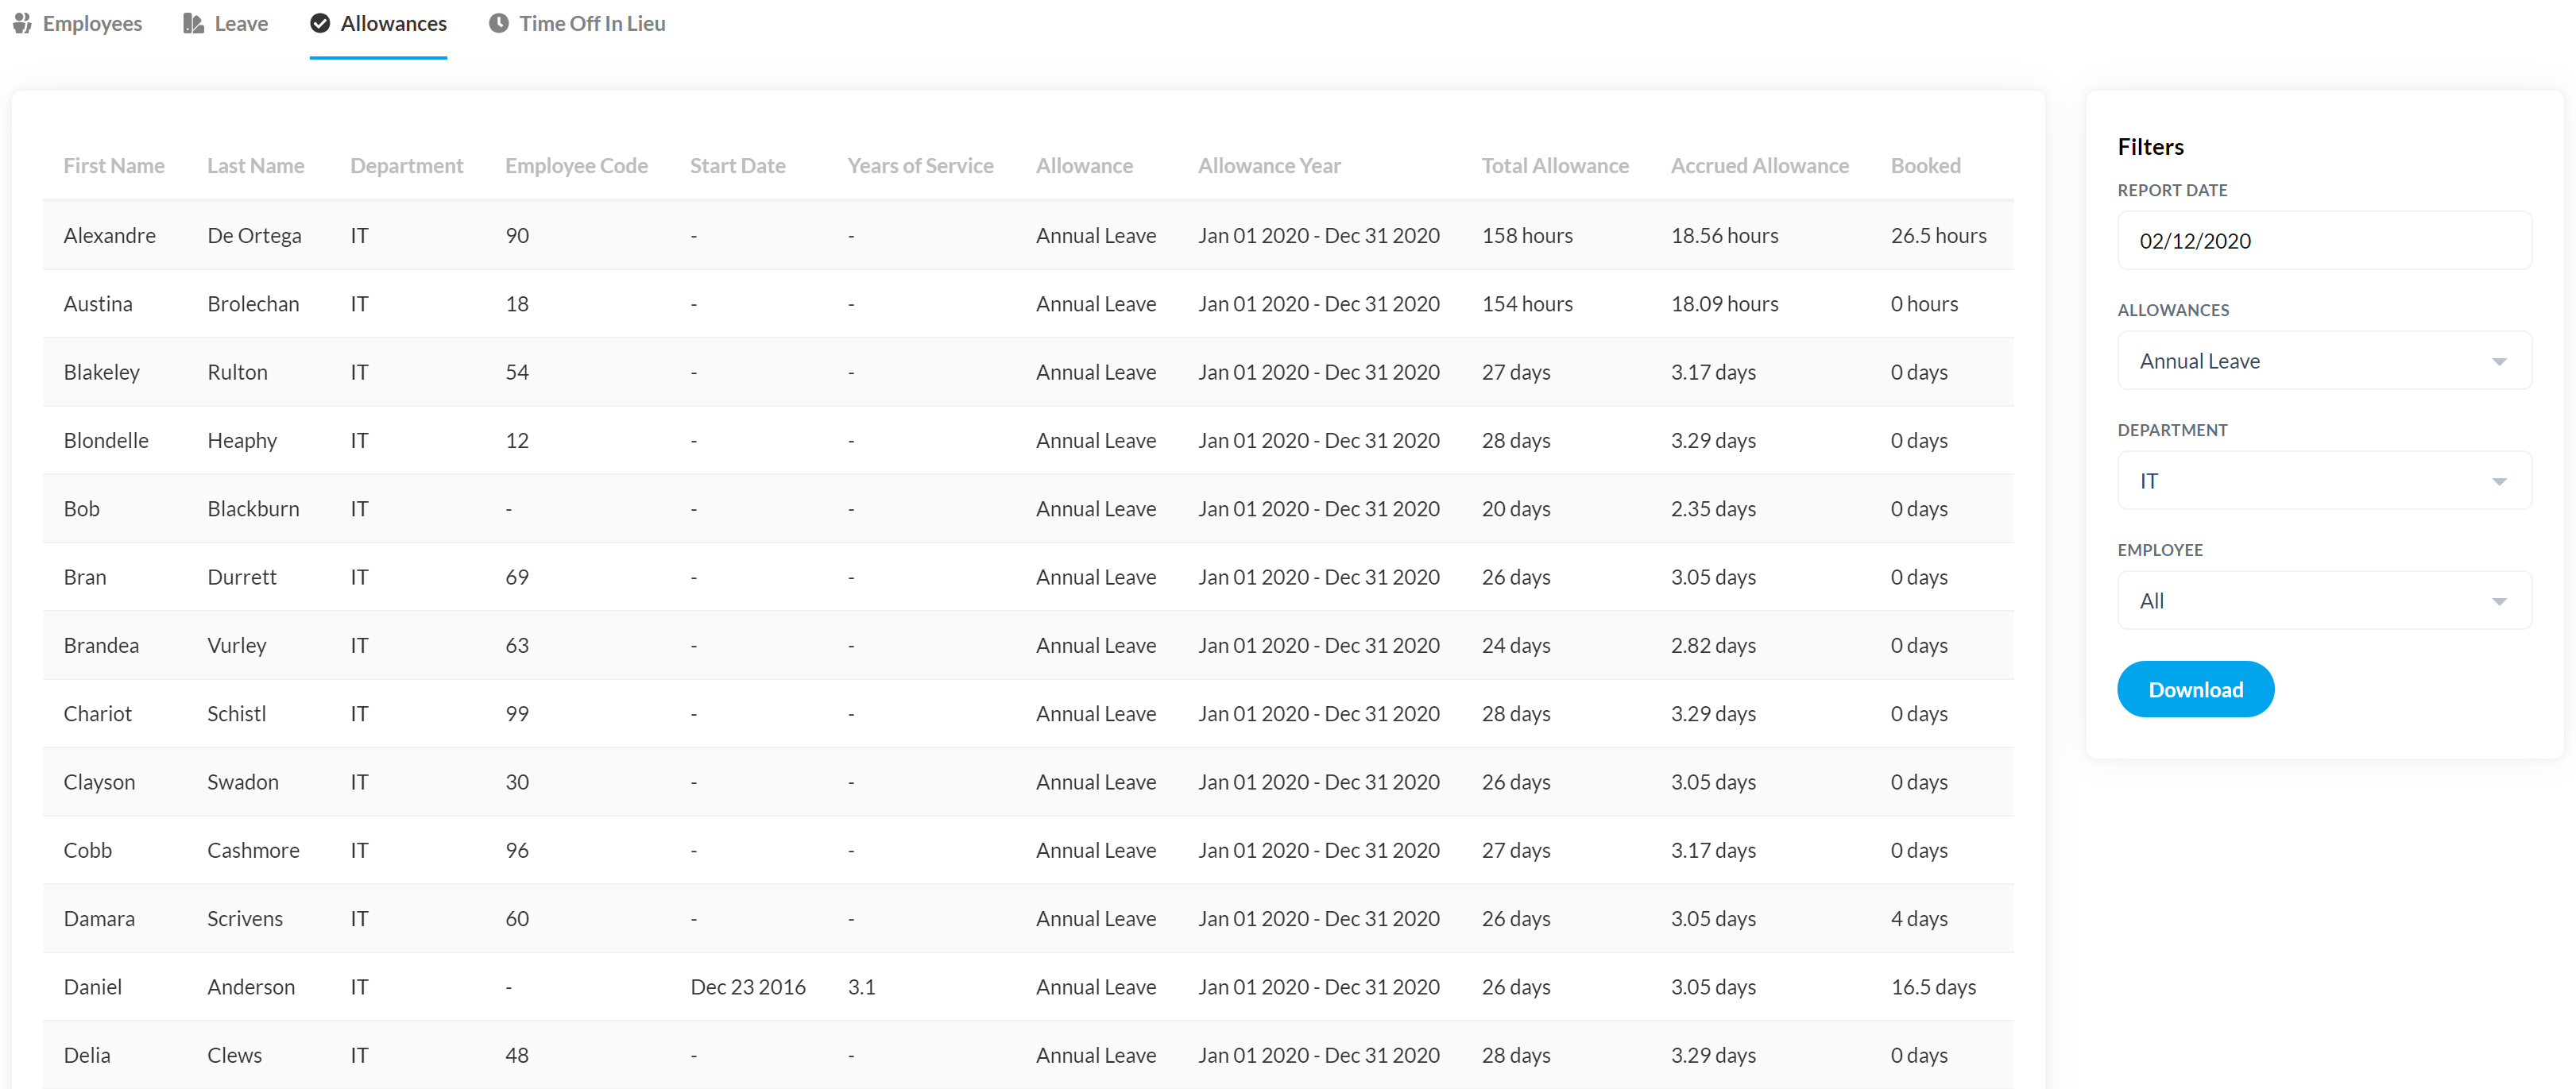2576x1089 pixels.
Task: Click the Leave tab icon
Action: pos(193,23)
